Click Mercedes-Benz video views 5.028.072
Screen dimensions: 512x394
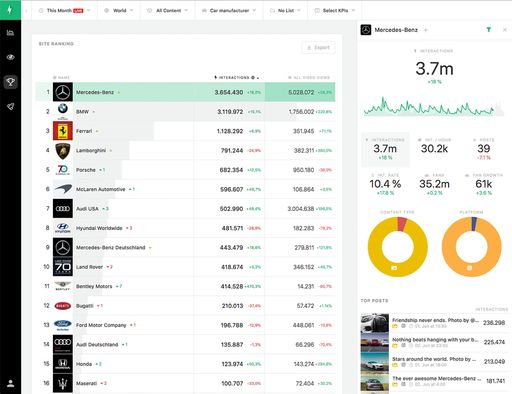301,92
